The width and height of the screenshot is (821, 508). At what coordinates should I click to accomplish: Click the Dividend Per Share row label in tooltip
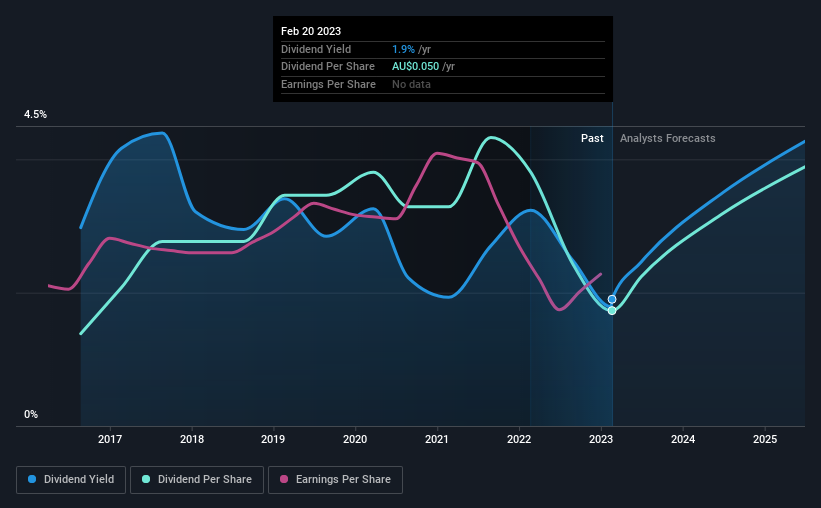[328, 67]
